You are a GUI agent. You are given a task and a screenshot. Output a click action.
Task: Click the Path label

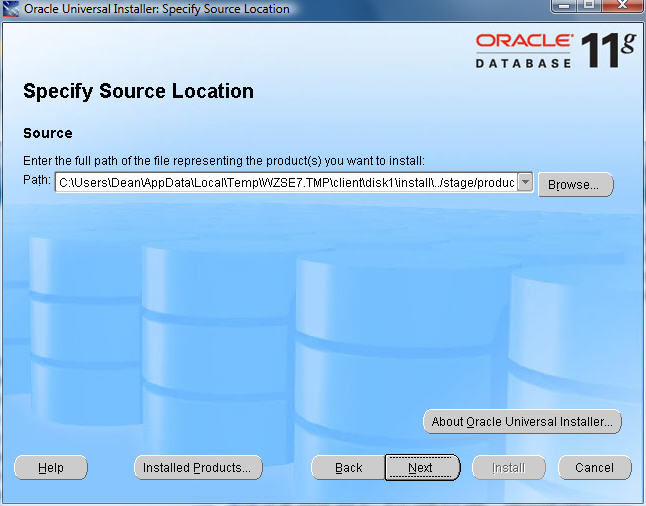37,180
